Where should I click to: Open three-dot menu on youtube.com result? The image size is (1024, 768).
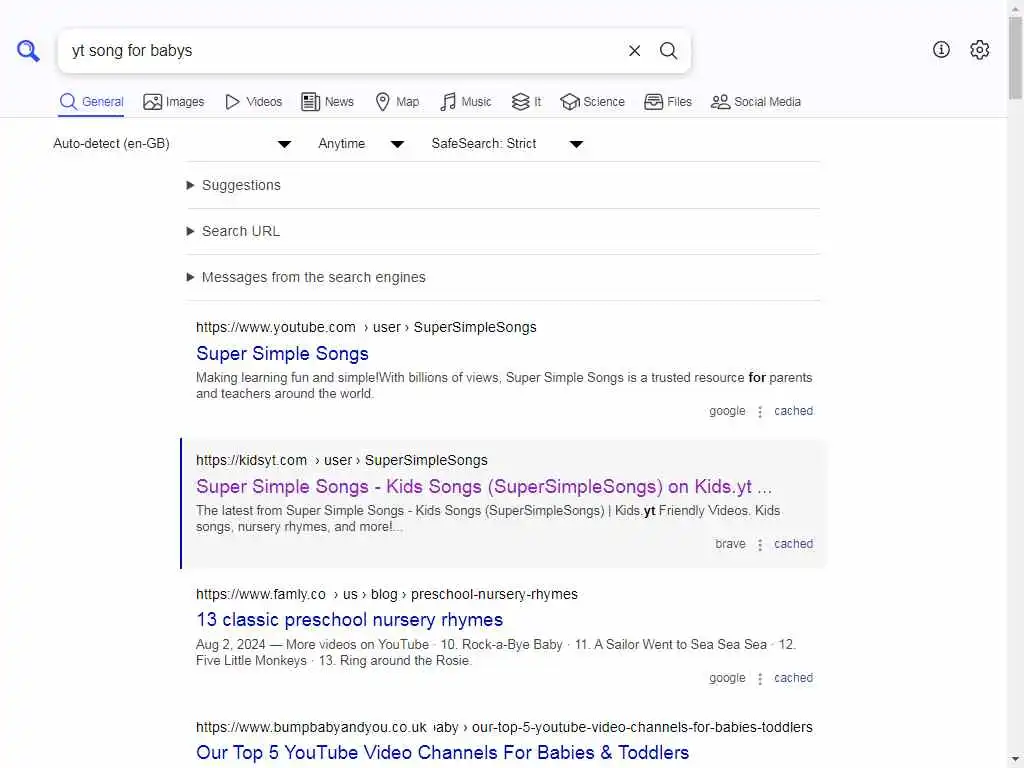click(x=760, y=412)
